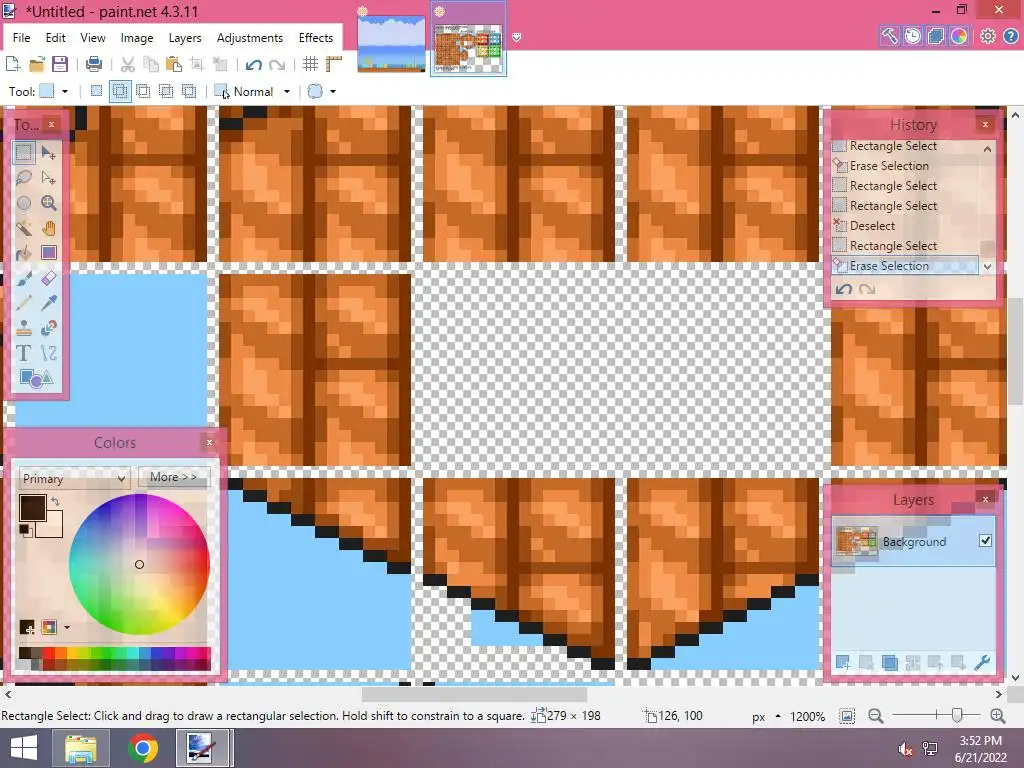This screenshot has height=768, width=1024.
Task: Open the Image menu
Action: pyautogui.click(x=137, y=38)
